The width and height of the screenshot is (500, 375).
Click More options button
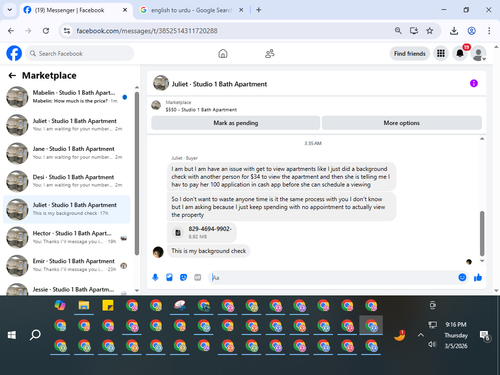402,123
